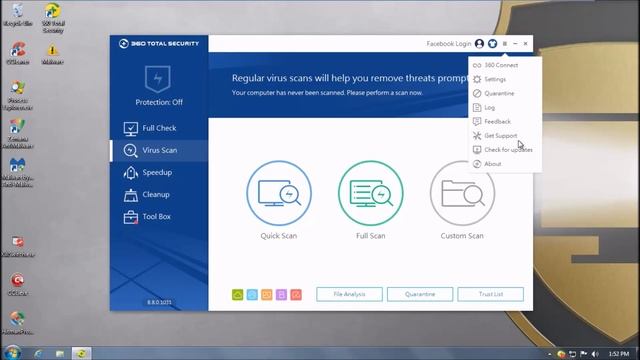The image size is (640, 360).
Task: Select the 360 Total Security desktop shortcut
Action: 53,18
